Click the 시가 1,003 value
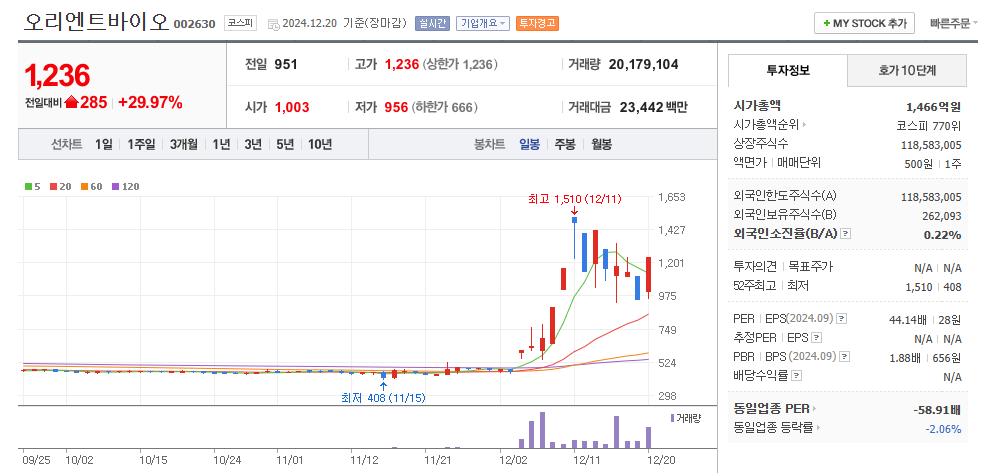This screenshot has width=984, height=473. click(x=292, y=107)
